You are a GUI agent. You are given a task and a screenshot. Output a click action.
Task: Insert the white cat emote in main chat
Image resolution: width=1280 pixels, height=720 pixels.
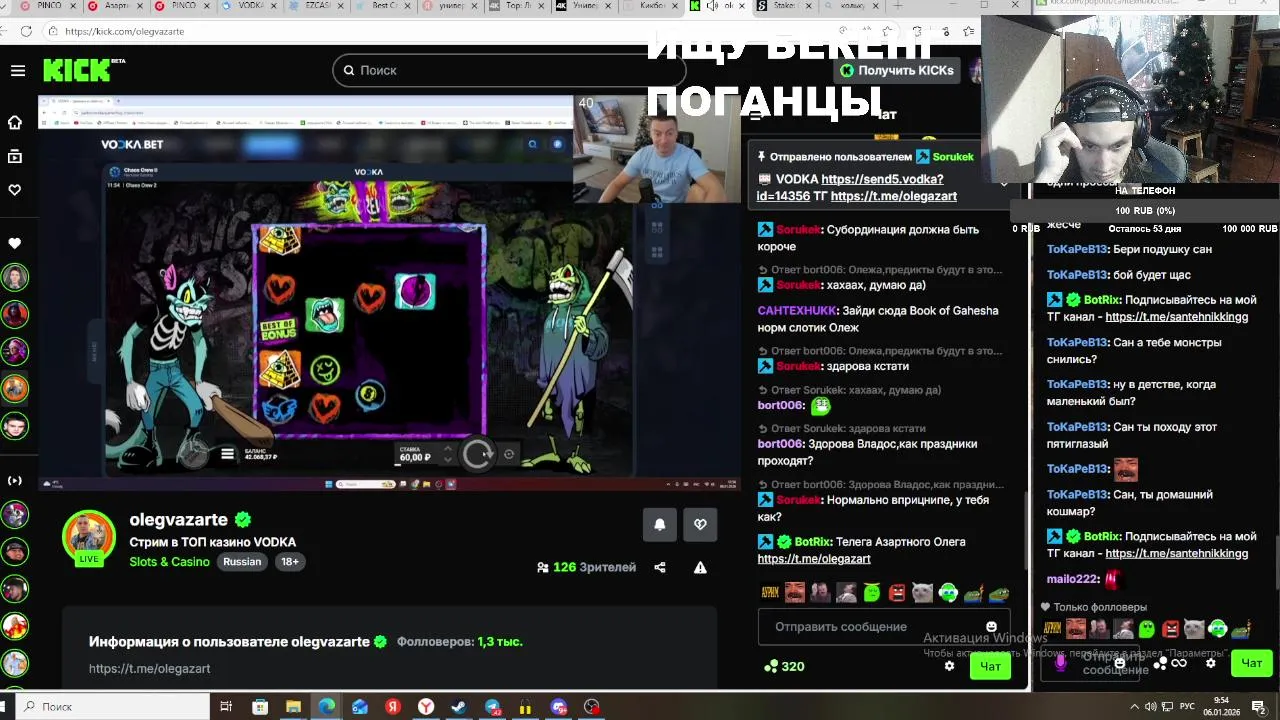(922, 593)
